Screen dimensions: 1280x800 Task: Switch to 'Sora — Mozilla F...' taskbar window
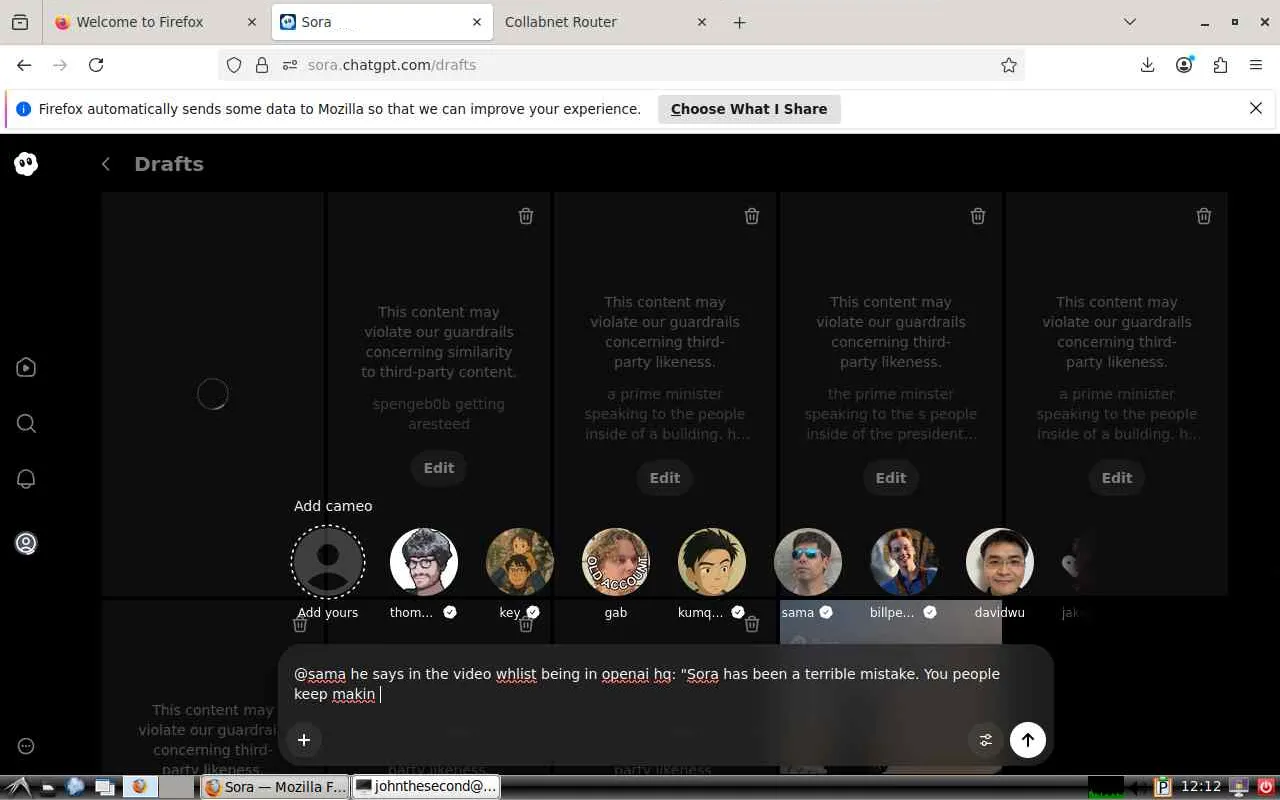click(x=275, y=787)
